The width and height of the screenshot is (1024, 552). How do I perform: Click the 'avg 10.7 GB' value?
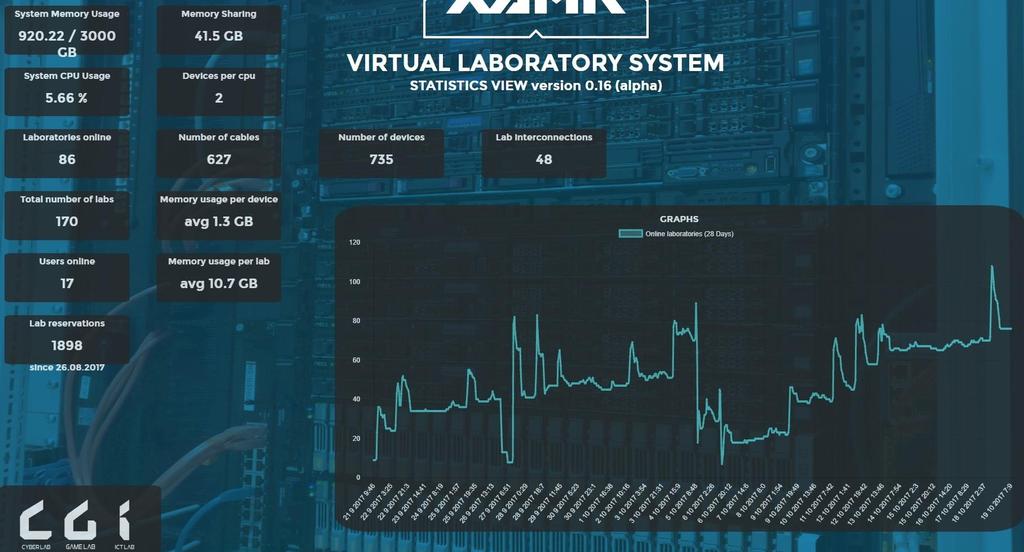pos(219,284)
